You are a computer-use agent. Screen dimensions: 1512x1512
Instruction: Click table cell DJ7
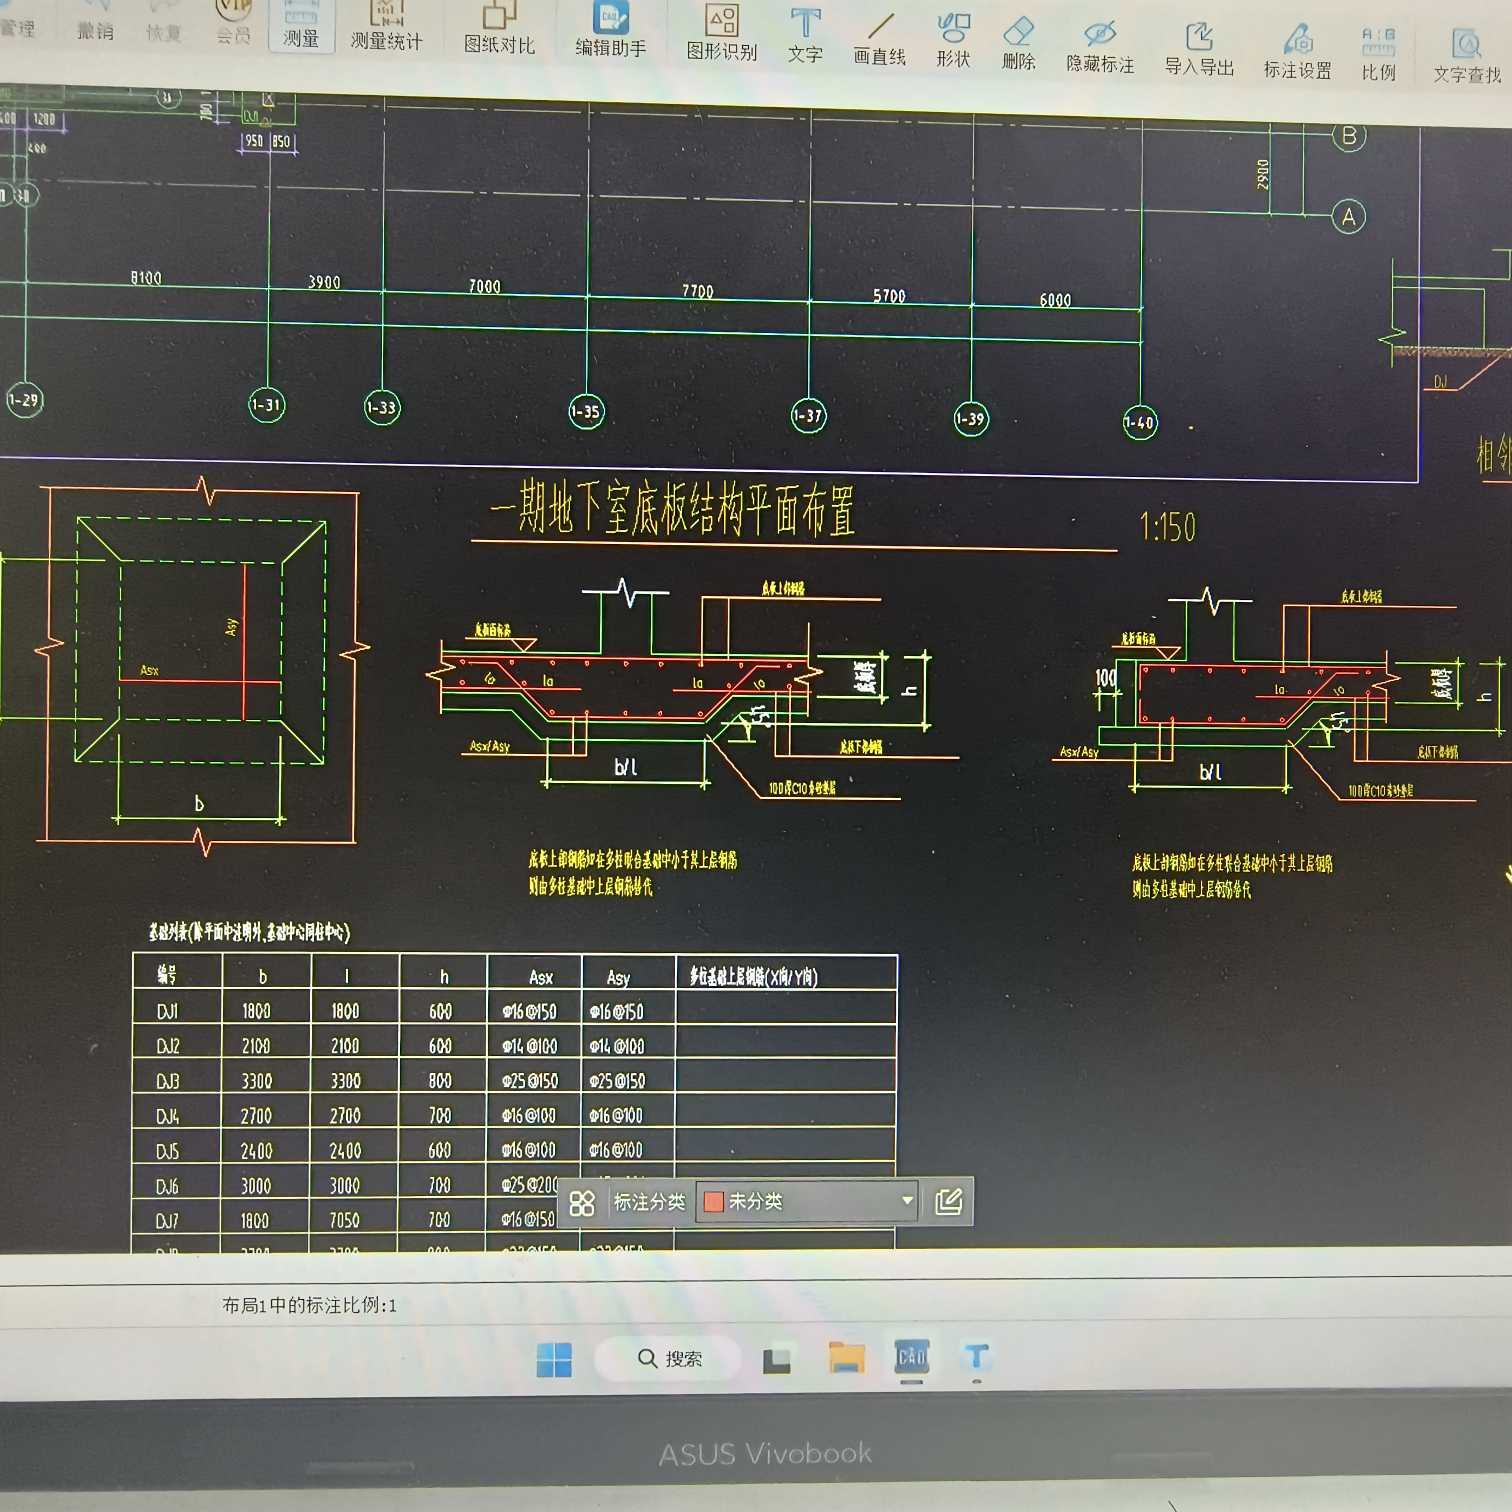[x=167, y=1221]
